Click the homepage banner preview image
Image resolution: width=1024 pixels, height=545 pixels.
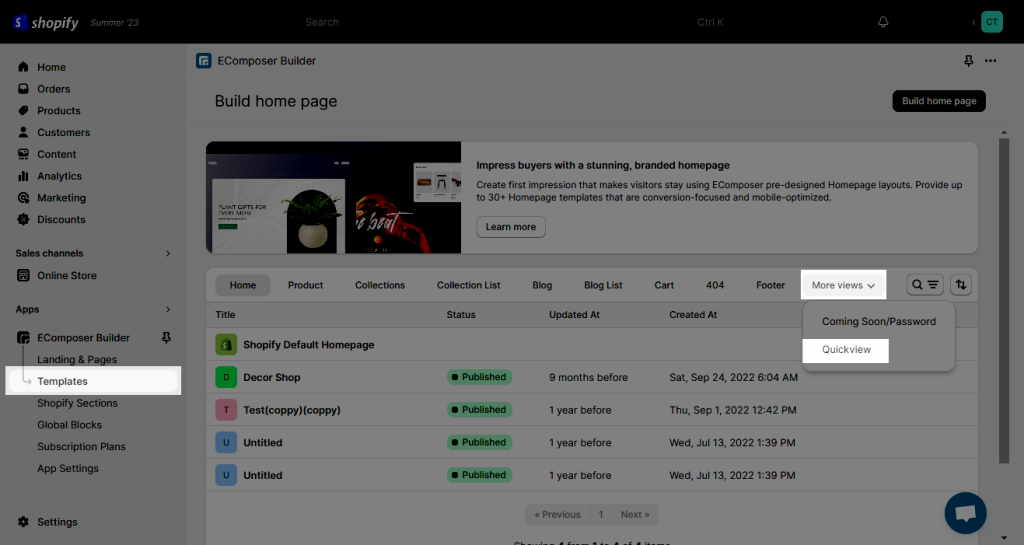[x=333, y=197]
